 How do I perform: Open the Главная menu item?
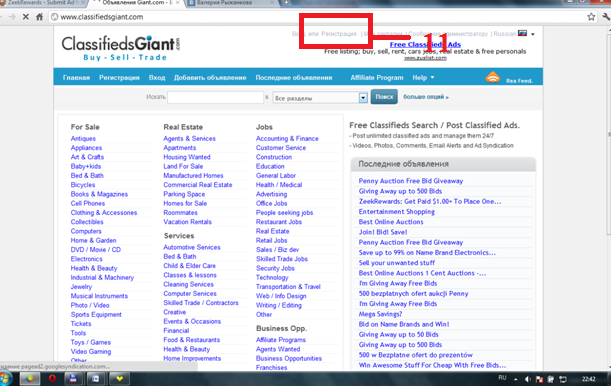click(76, 78)
